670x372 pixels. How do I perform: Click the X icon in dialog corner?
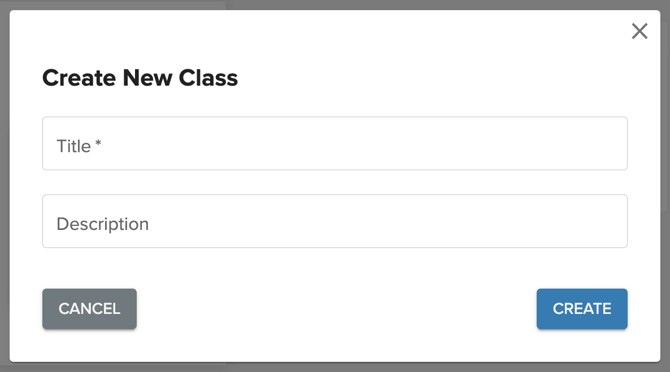tap(639, 31)
